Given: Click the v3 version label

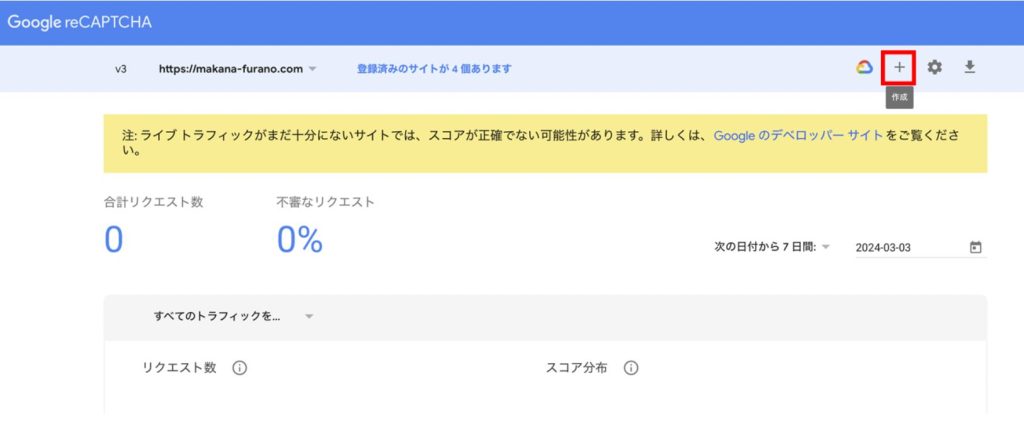Looking at the screenshot, I should click(x=120, y=69).
